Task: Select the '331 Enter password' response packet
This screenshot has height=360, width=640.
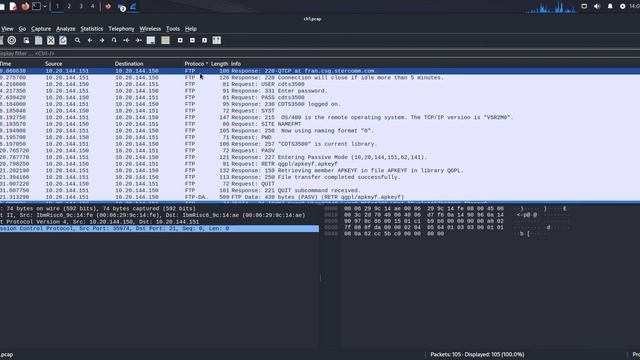Action: 320,91
